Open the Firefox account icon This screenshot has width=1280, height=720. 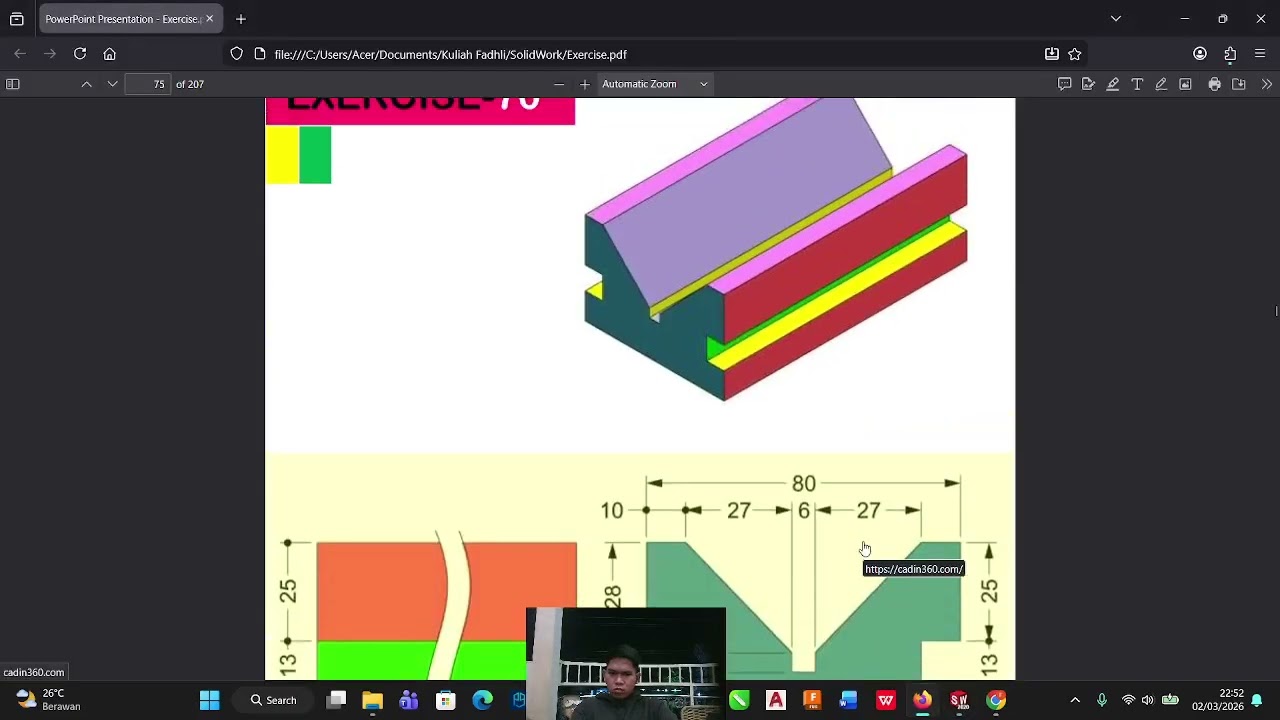pos(1200,54)
